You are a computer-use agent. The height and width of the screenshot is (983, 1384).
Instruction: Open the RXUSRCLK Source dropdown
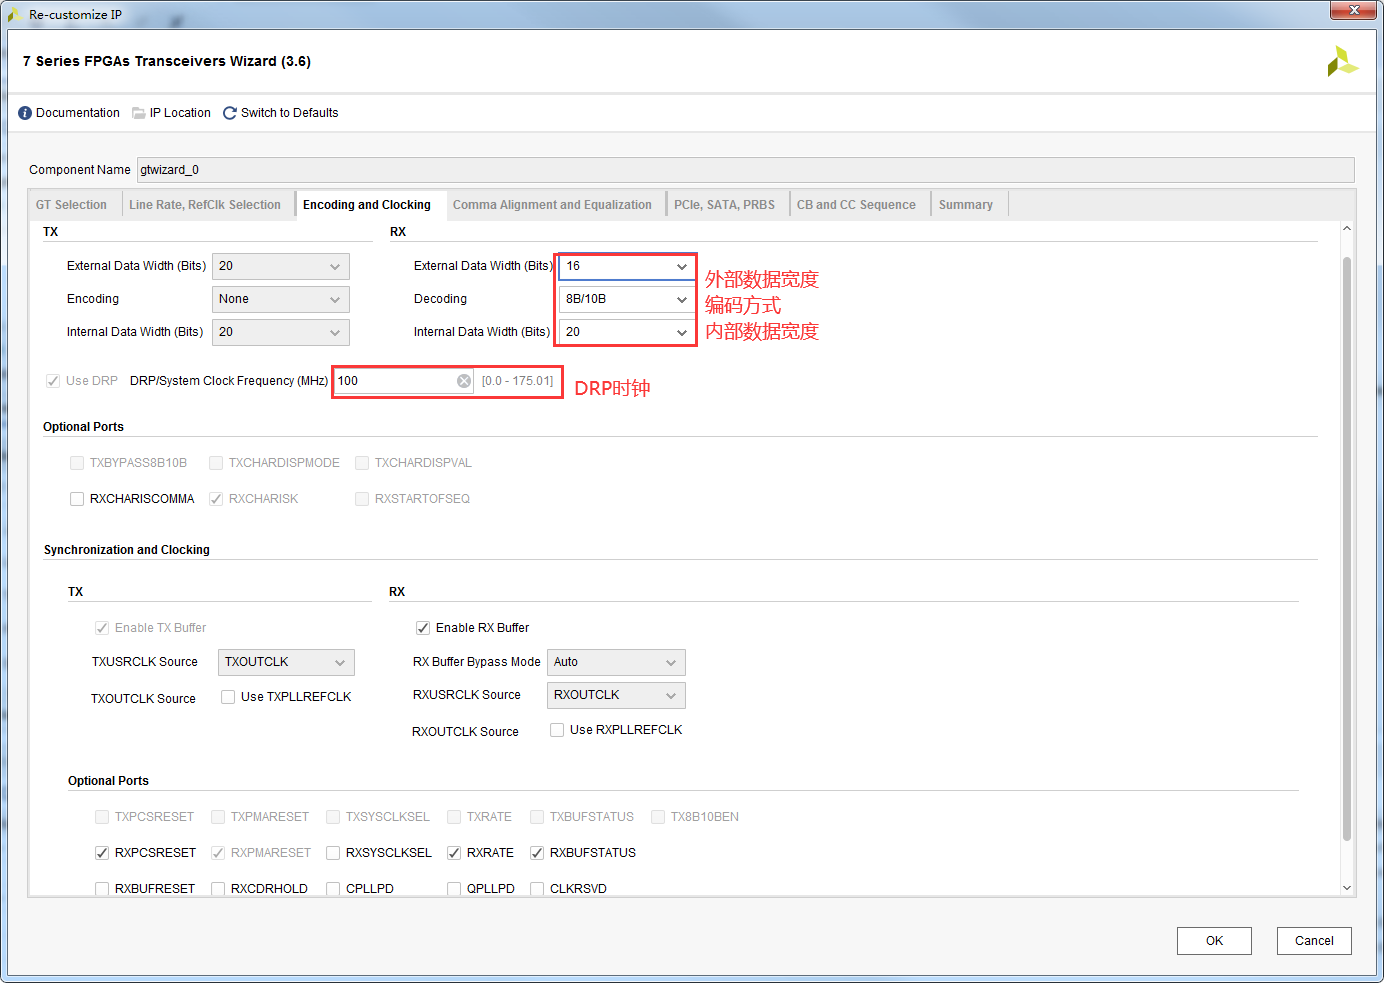coord(616,695)
